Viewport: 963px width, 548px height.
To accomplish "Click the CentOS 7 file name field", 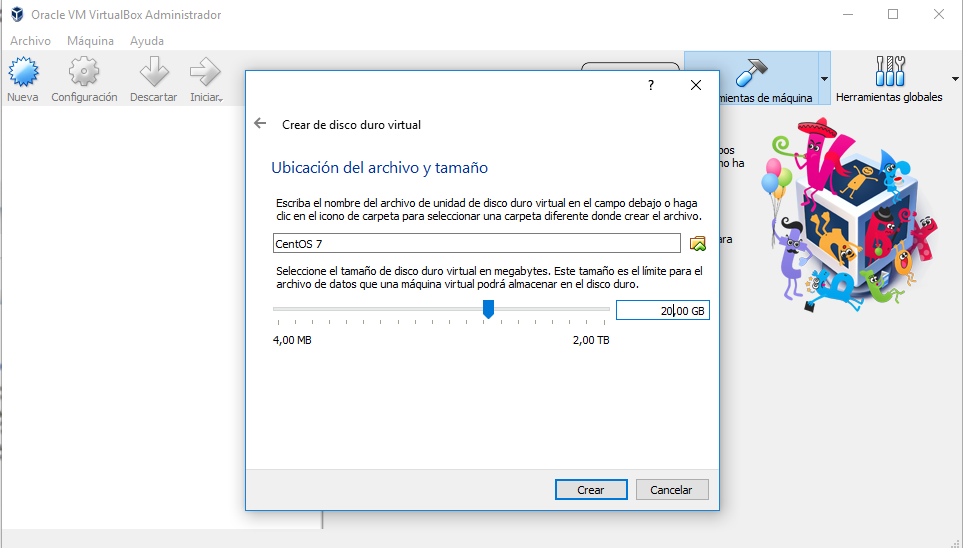I will click(476, 244).
